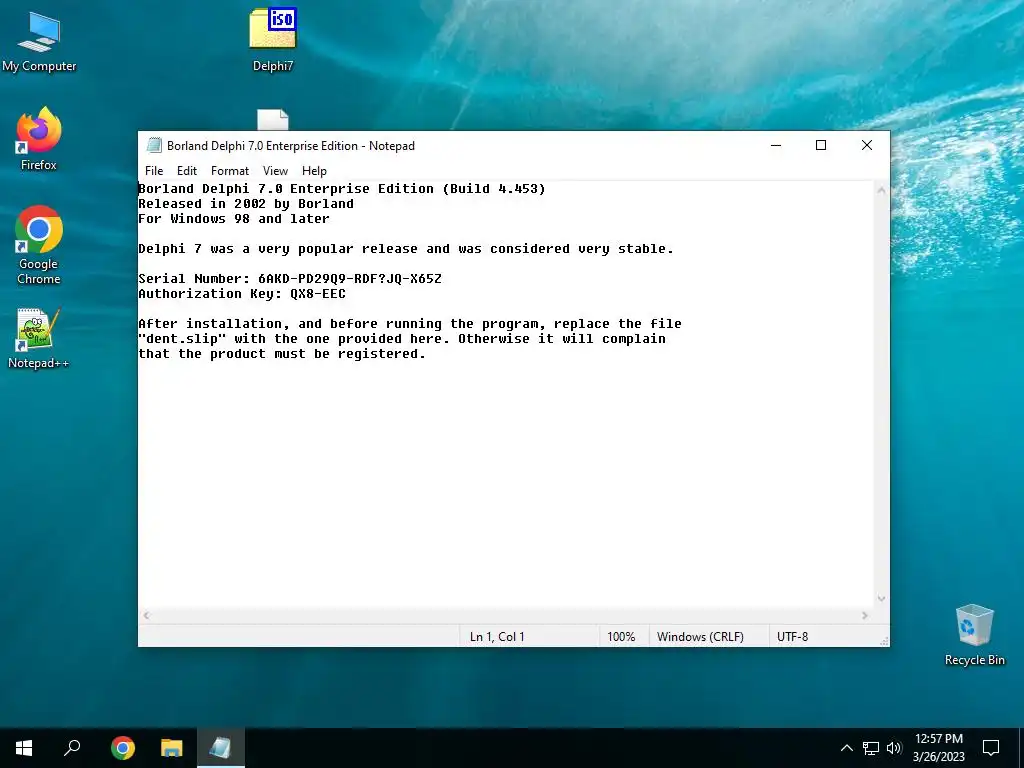Click the 'Windows (CRLF)' status entry
Viewport: 1024px width, 768px height.
pos(700,637)
